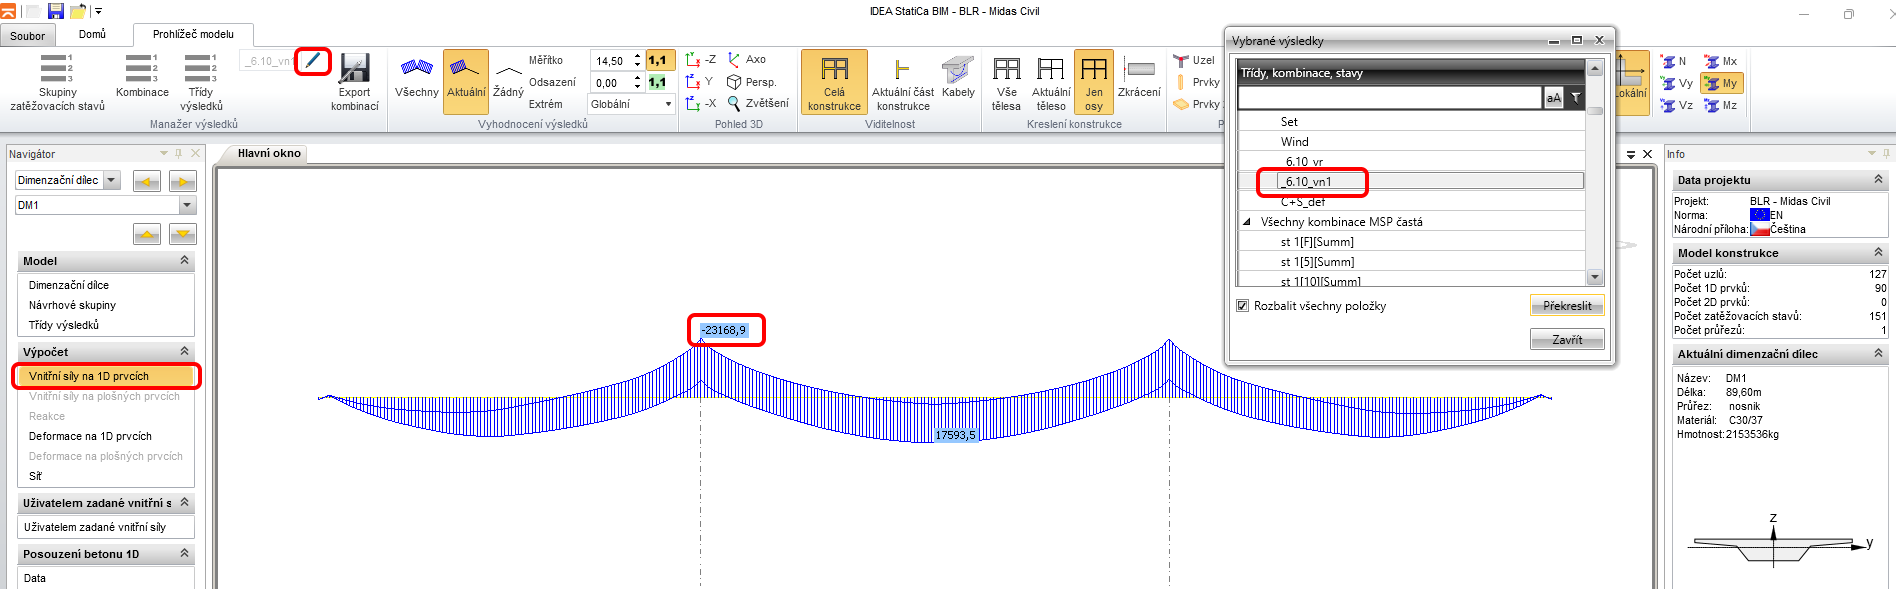The image size is (1896, 589).
Task: Open DM1 design member dropdown
Action: 187,205
